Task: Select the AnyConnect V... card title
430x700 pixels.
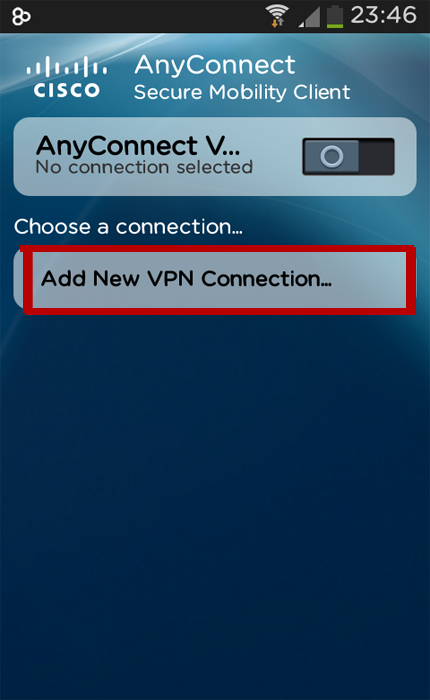Action: pos(138,146)
